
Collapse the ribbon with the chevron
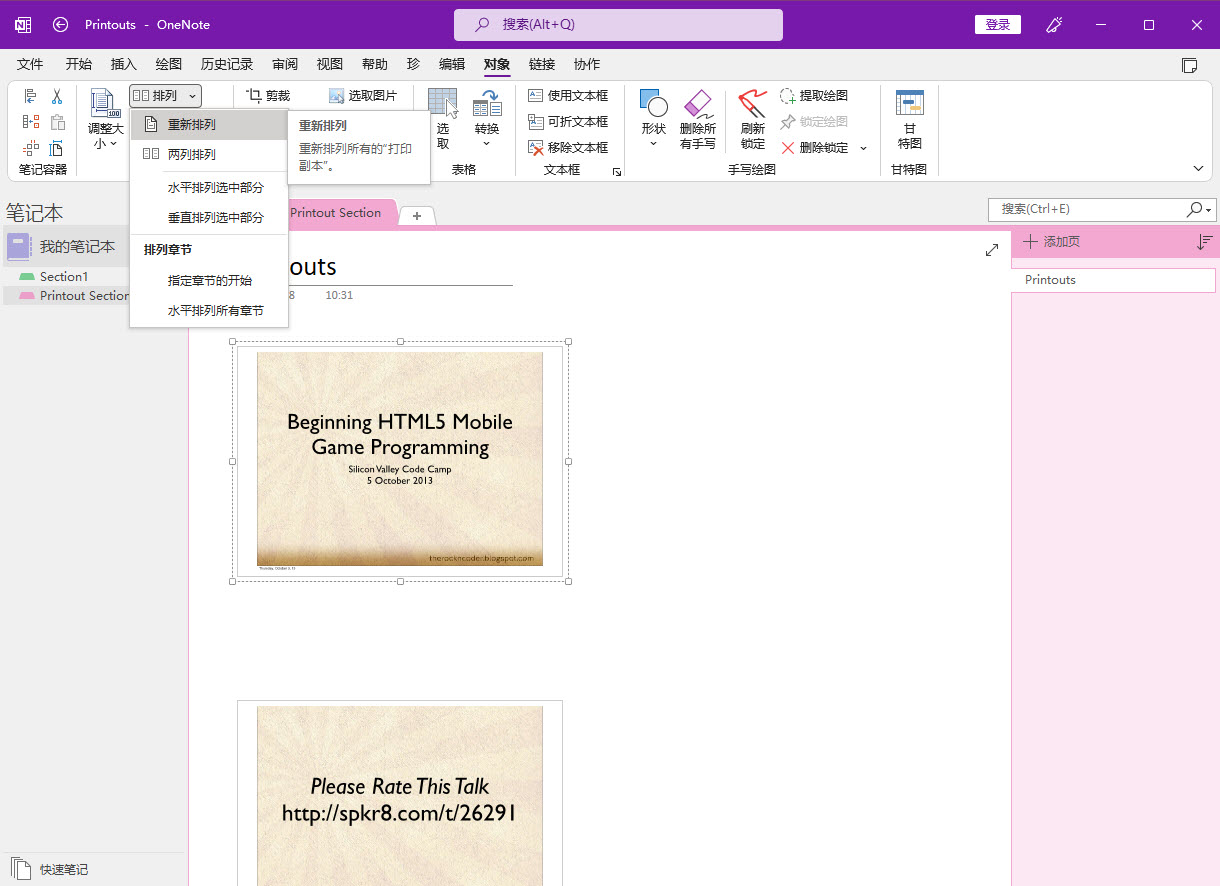(x=1199, y=169)
